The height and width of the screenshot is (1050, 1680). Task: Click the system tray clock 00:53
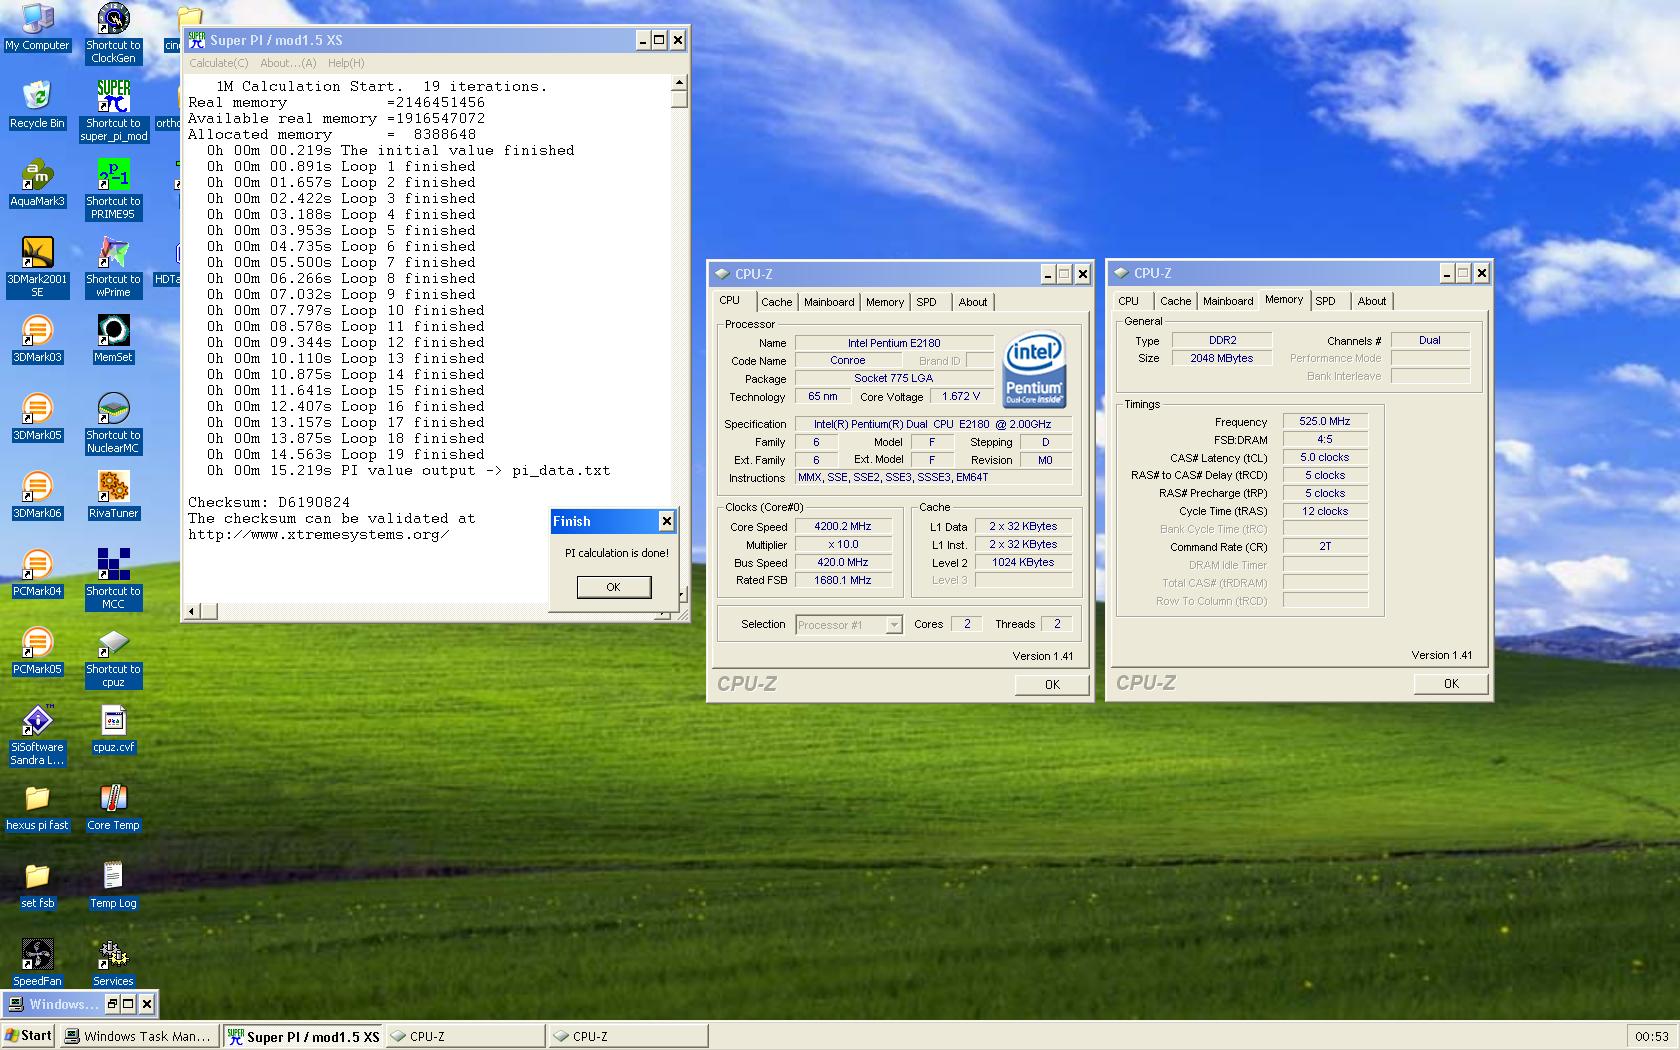(1651, 1037)
